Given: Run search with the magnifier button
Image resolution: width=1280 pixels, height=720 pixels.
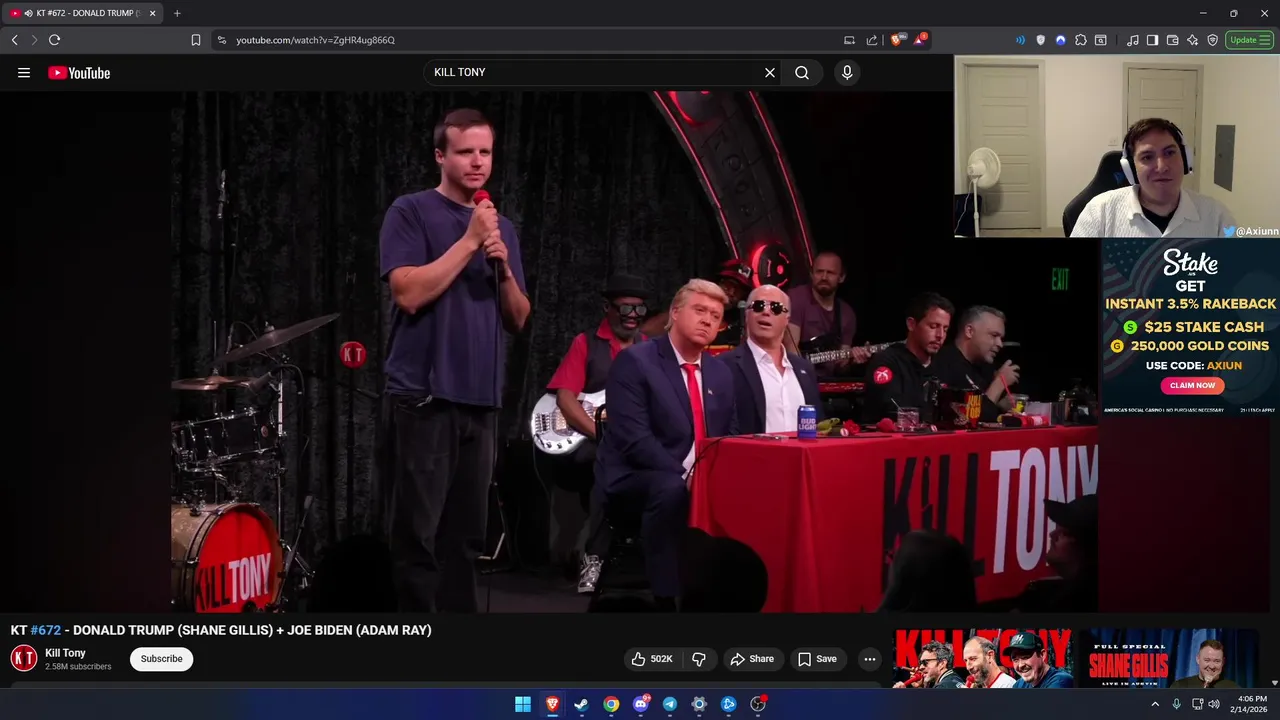Looking at the screenshot, I should (x=802, y=73).
